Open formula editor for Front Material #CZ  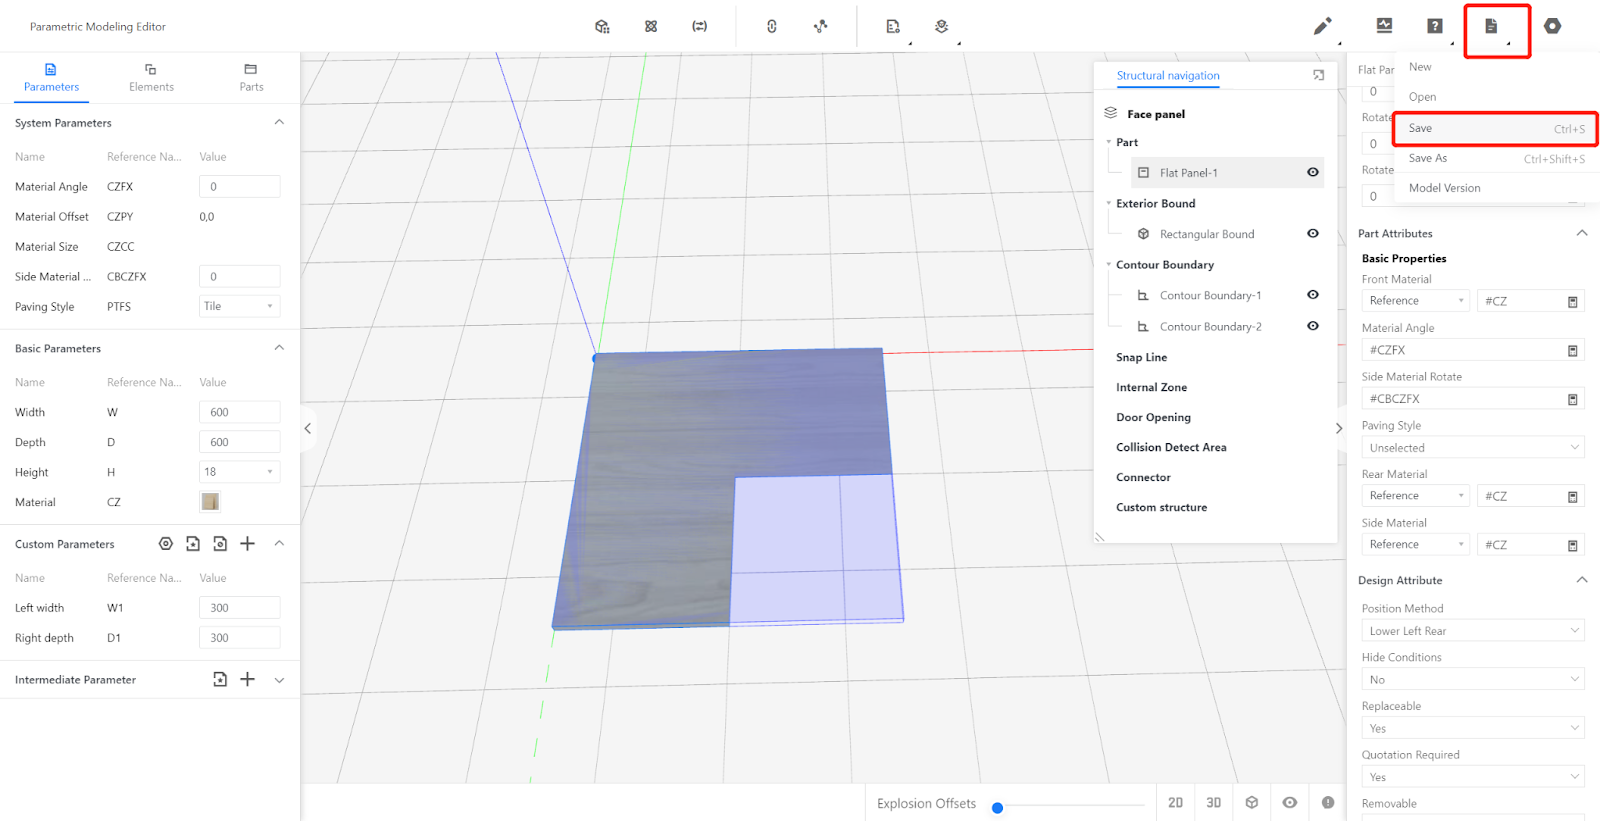[x=1573, y=302]
